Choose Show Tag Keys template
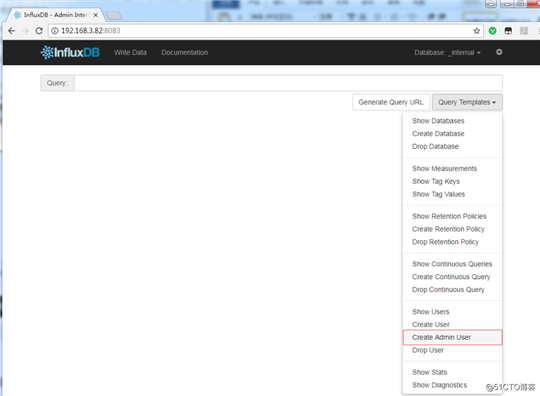The height and width of the screenshot is (396, 540). 436,181
